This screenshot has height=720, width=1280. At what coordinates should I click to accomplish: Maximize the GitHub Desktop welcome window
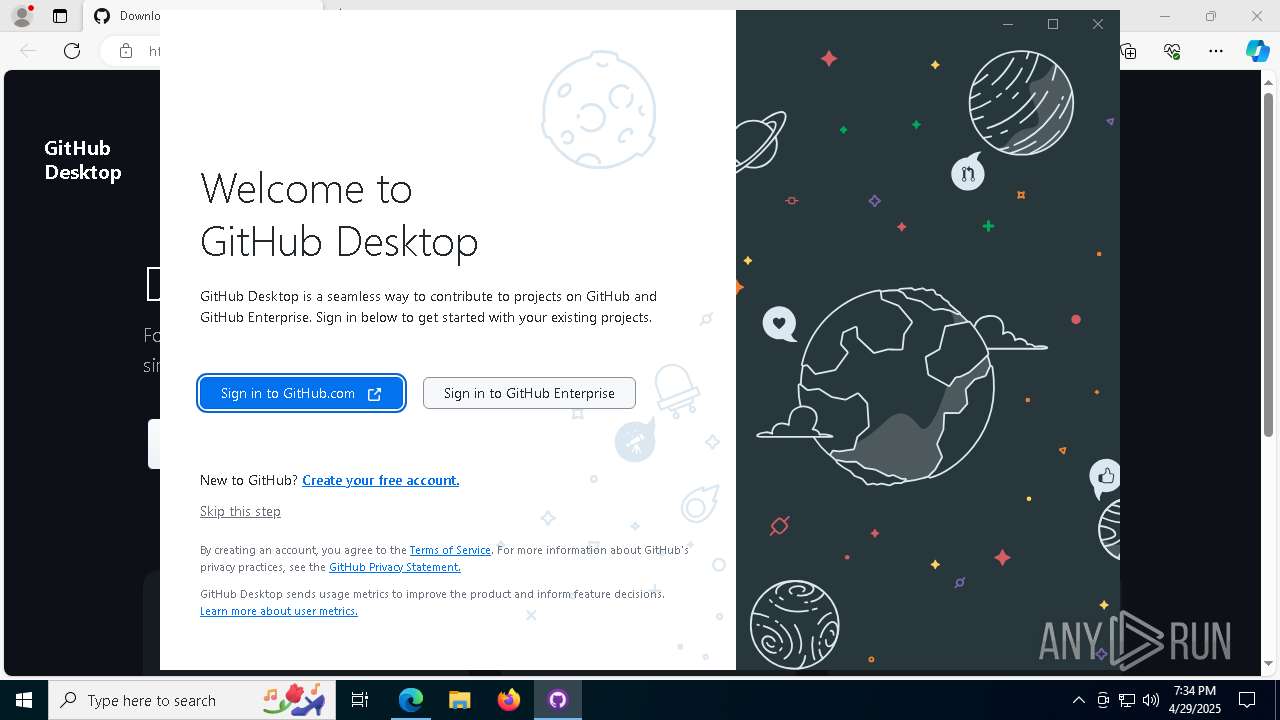click(1053, 24)
